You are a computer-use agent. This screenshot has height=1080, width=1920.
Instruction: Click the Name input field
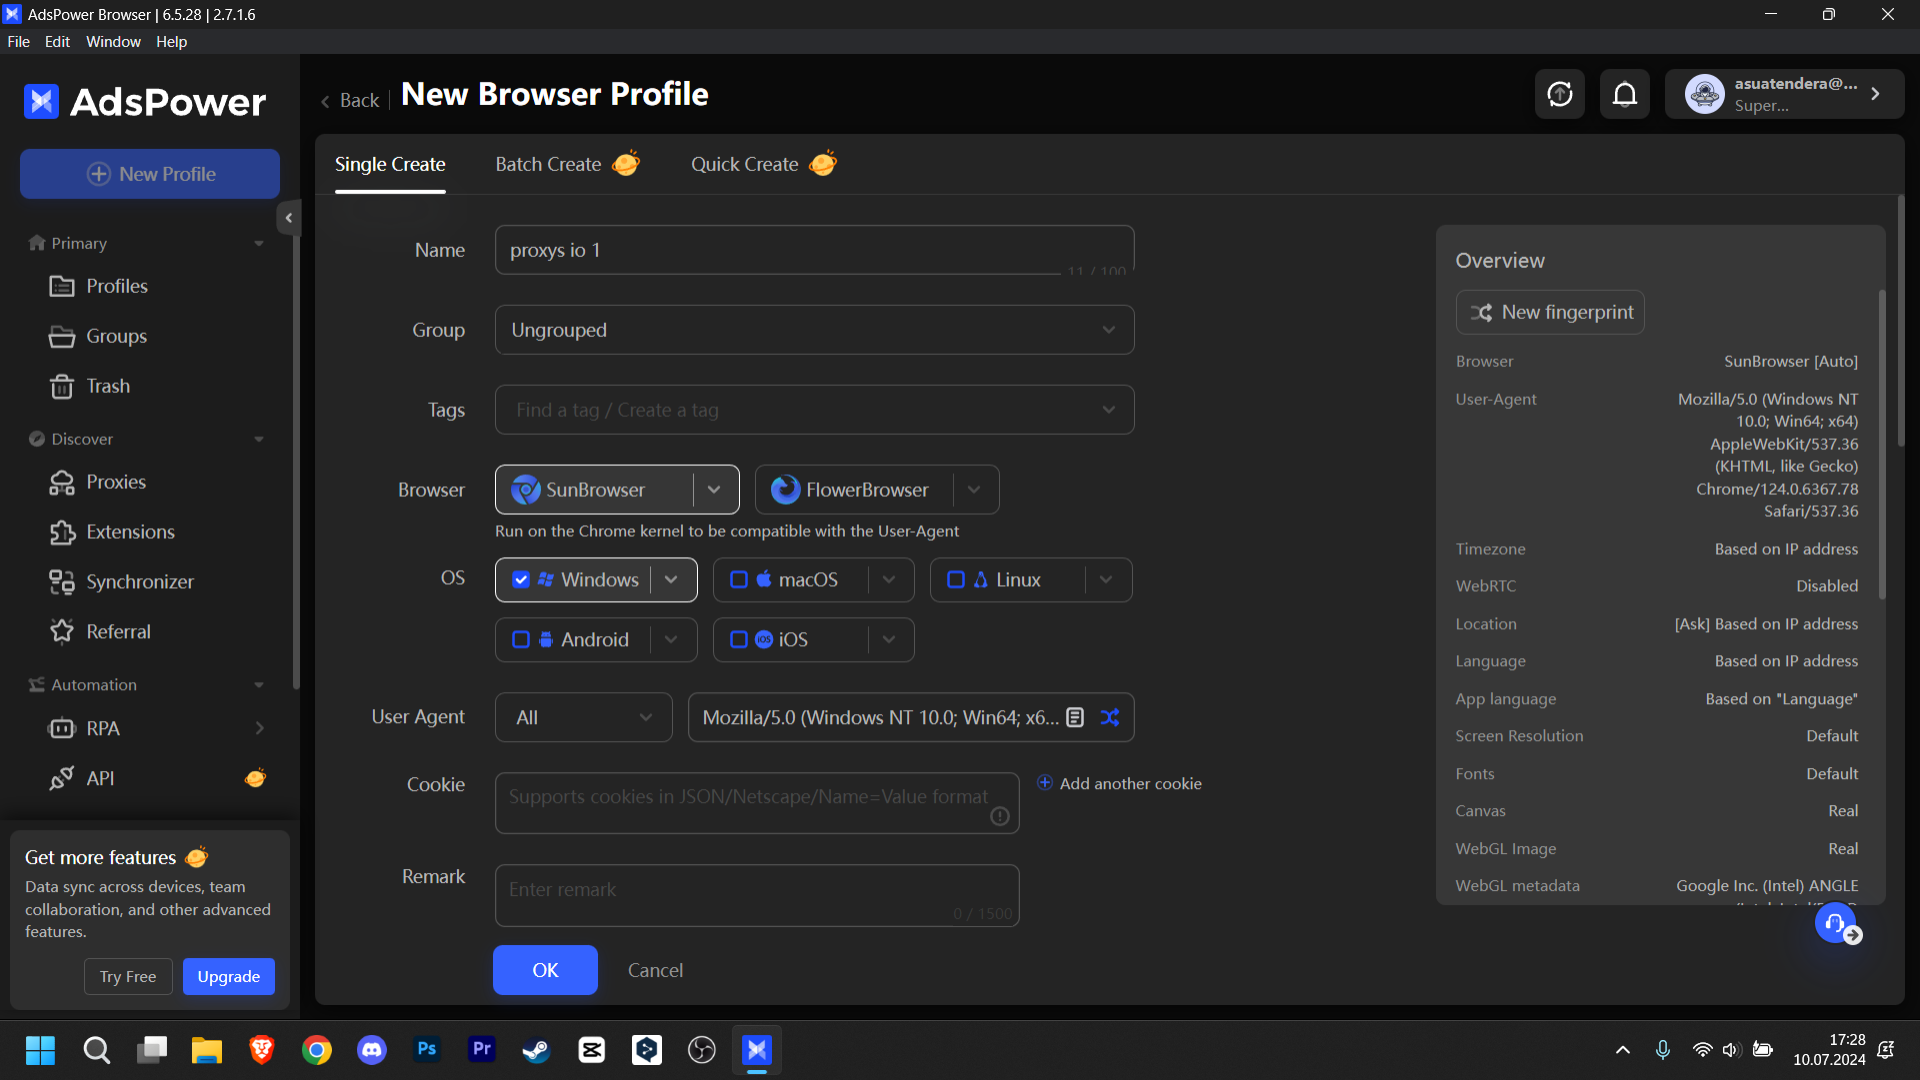tap(814, 250)
